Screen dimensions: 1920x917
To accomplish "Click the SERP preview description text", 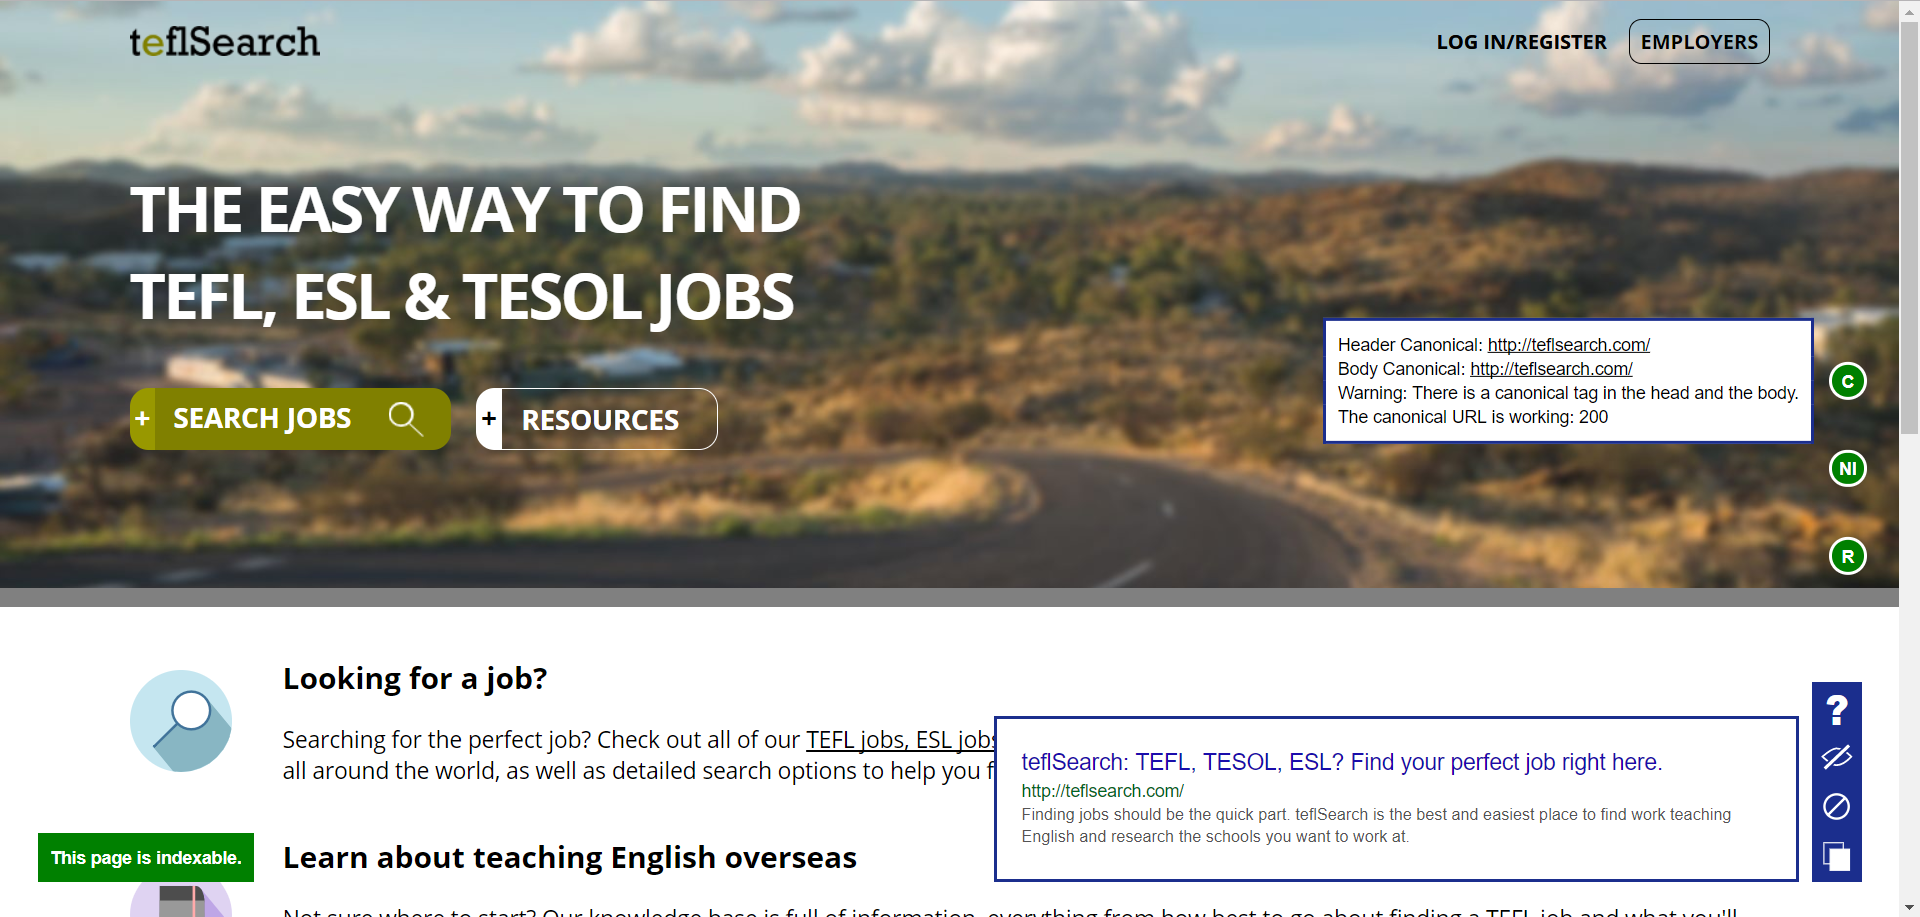I will 1376,826.
